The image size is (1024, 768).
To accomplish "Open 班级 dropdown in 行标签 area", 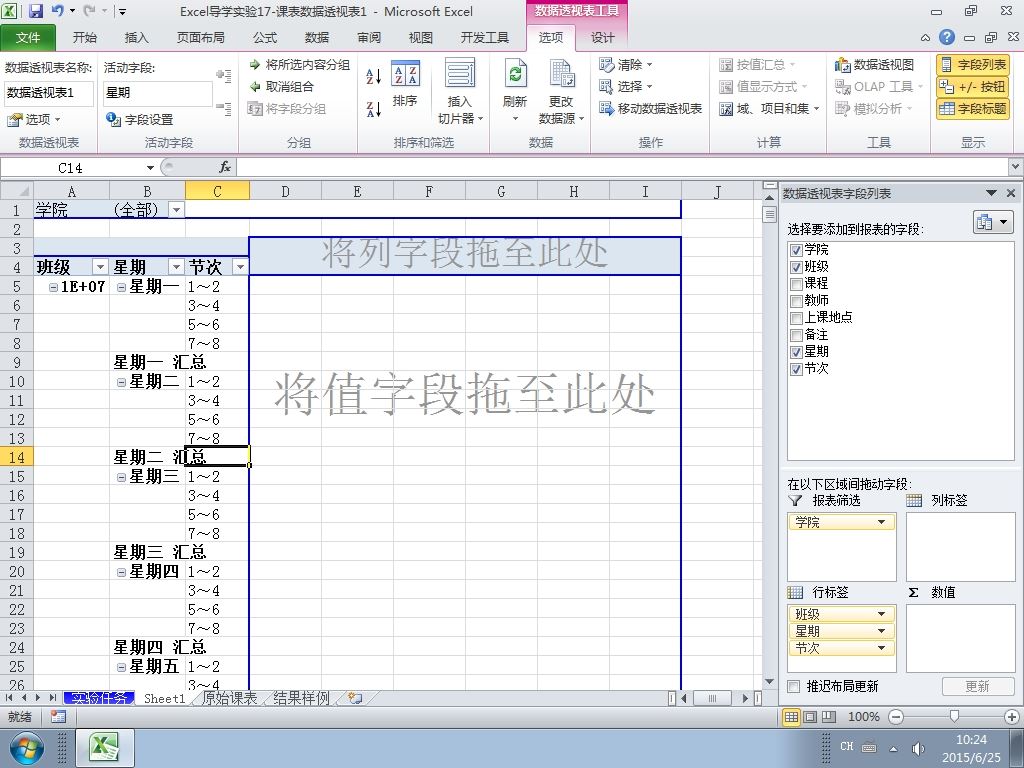I will (882, 614).
